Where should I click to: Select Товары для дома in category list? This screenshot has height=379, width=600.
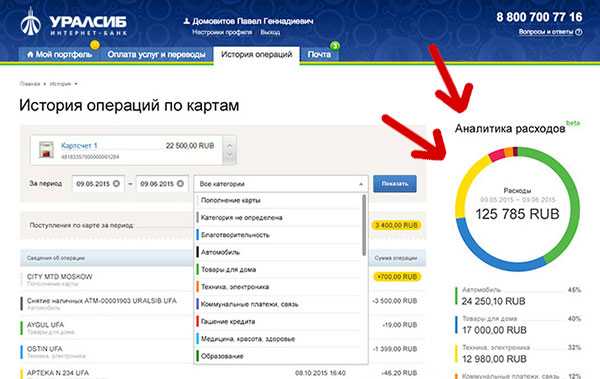[278, 270]
